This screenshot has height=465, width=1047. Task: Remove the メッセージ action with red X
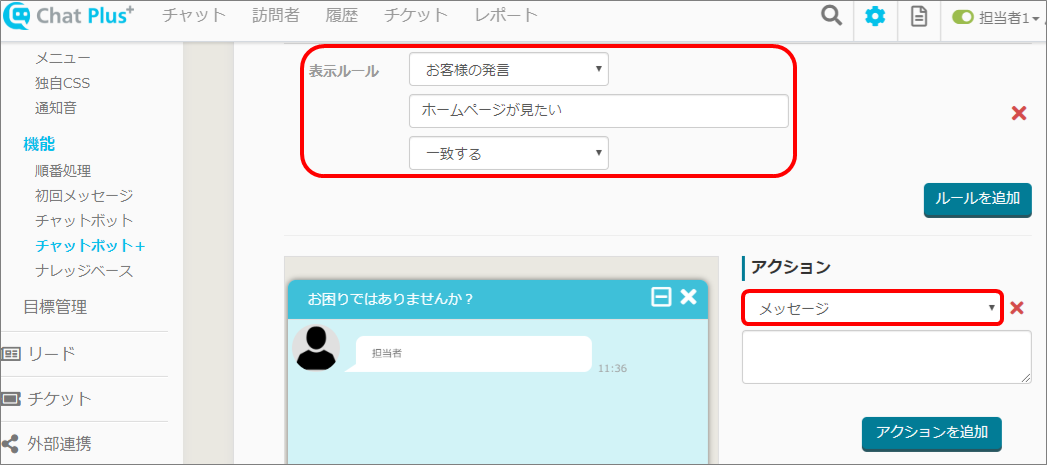pyautogui.click(x=1016, y=308)
